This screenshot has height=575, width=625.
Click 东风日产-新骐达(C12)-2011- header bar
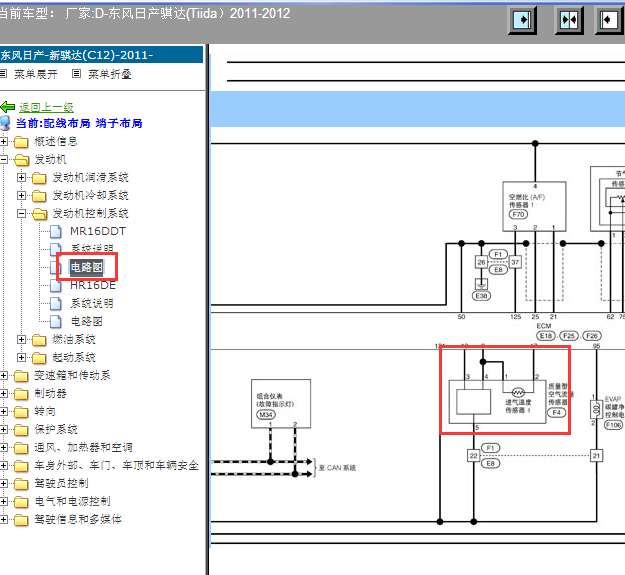tap(101, 55)
